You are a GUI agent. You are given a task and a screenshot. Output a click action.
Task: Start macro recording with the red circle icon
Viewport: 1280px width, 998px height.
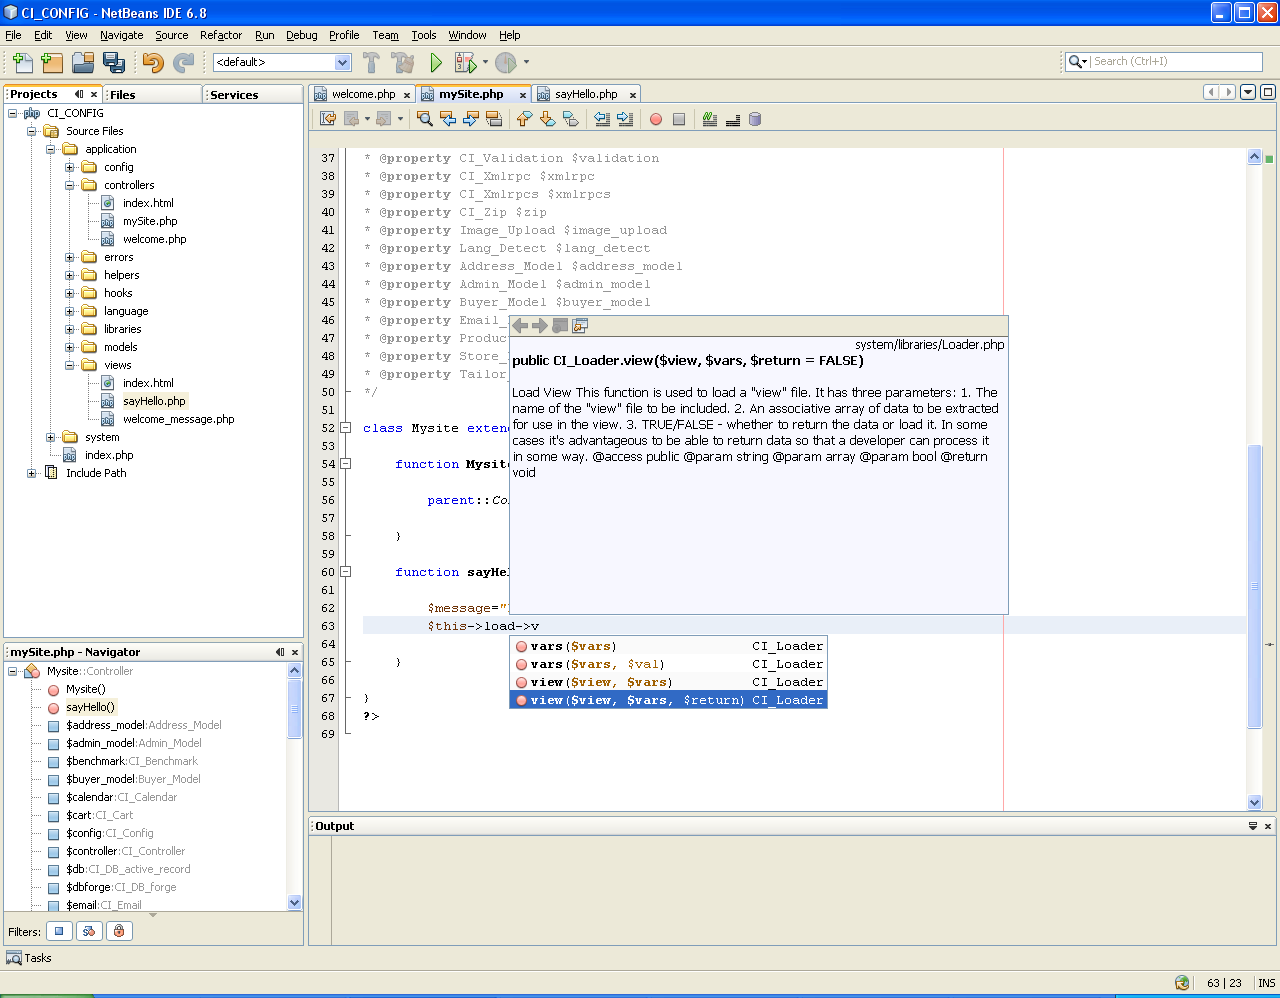pyautogui.click(x=658, y=119)
